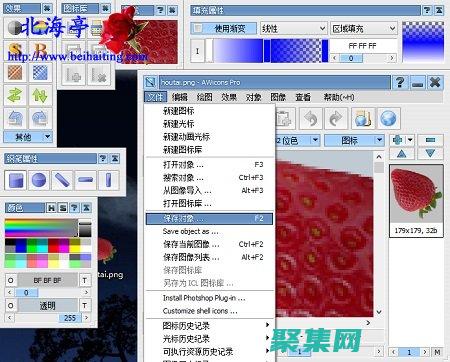Click the canvas vertical scrollbar up arrow
Screen dimensions: 450x362
379,156
